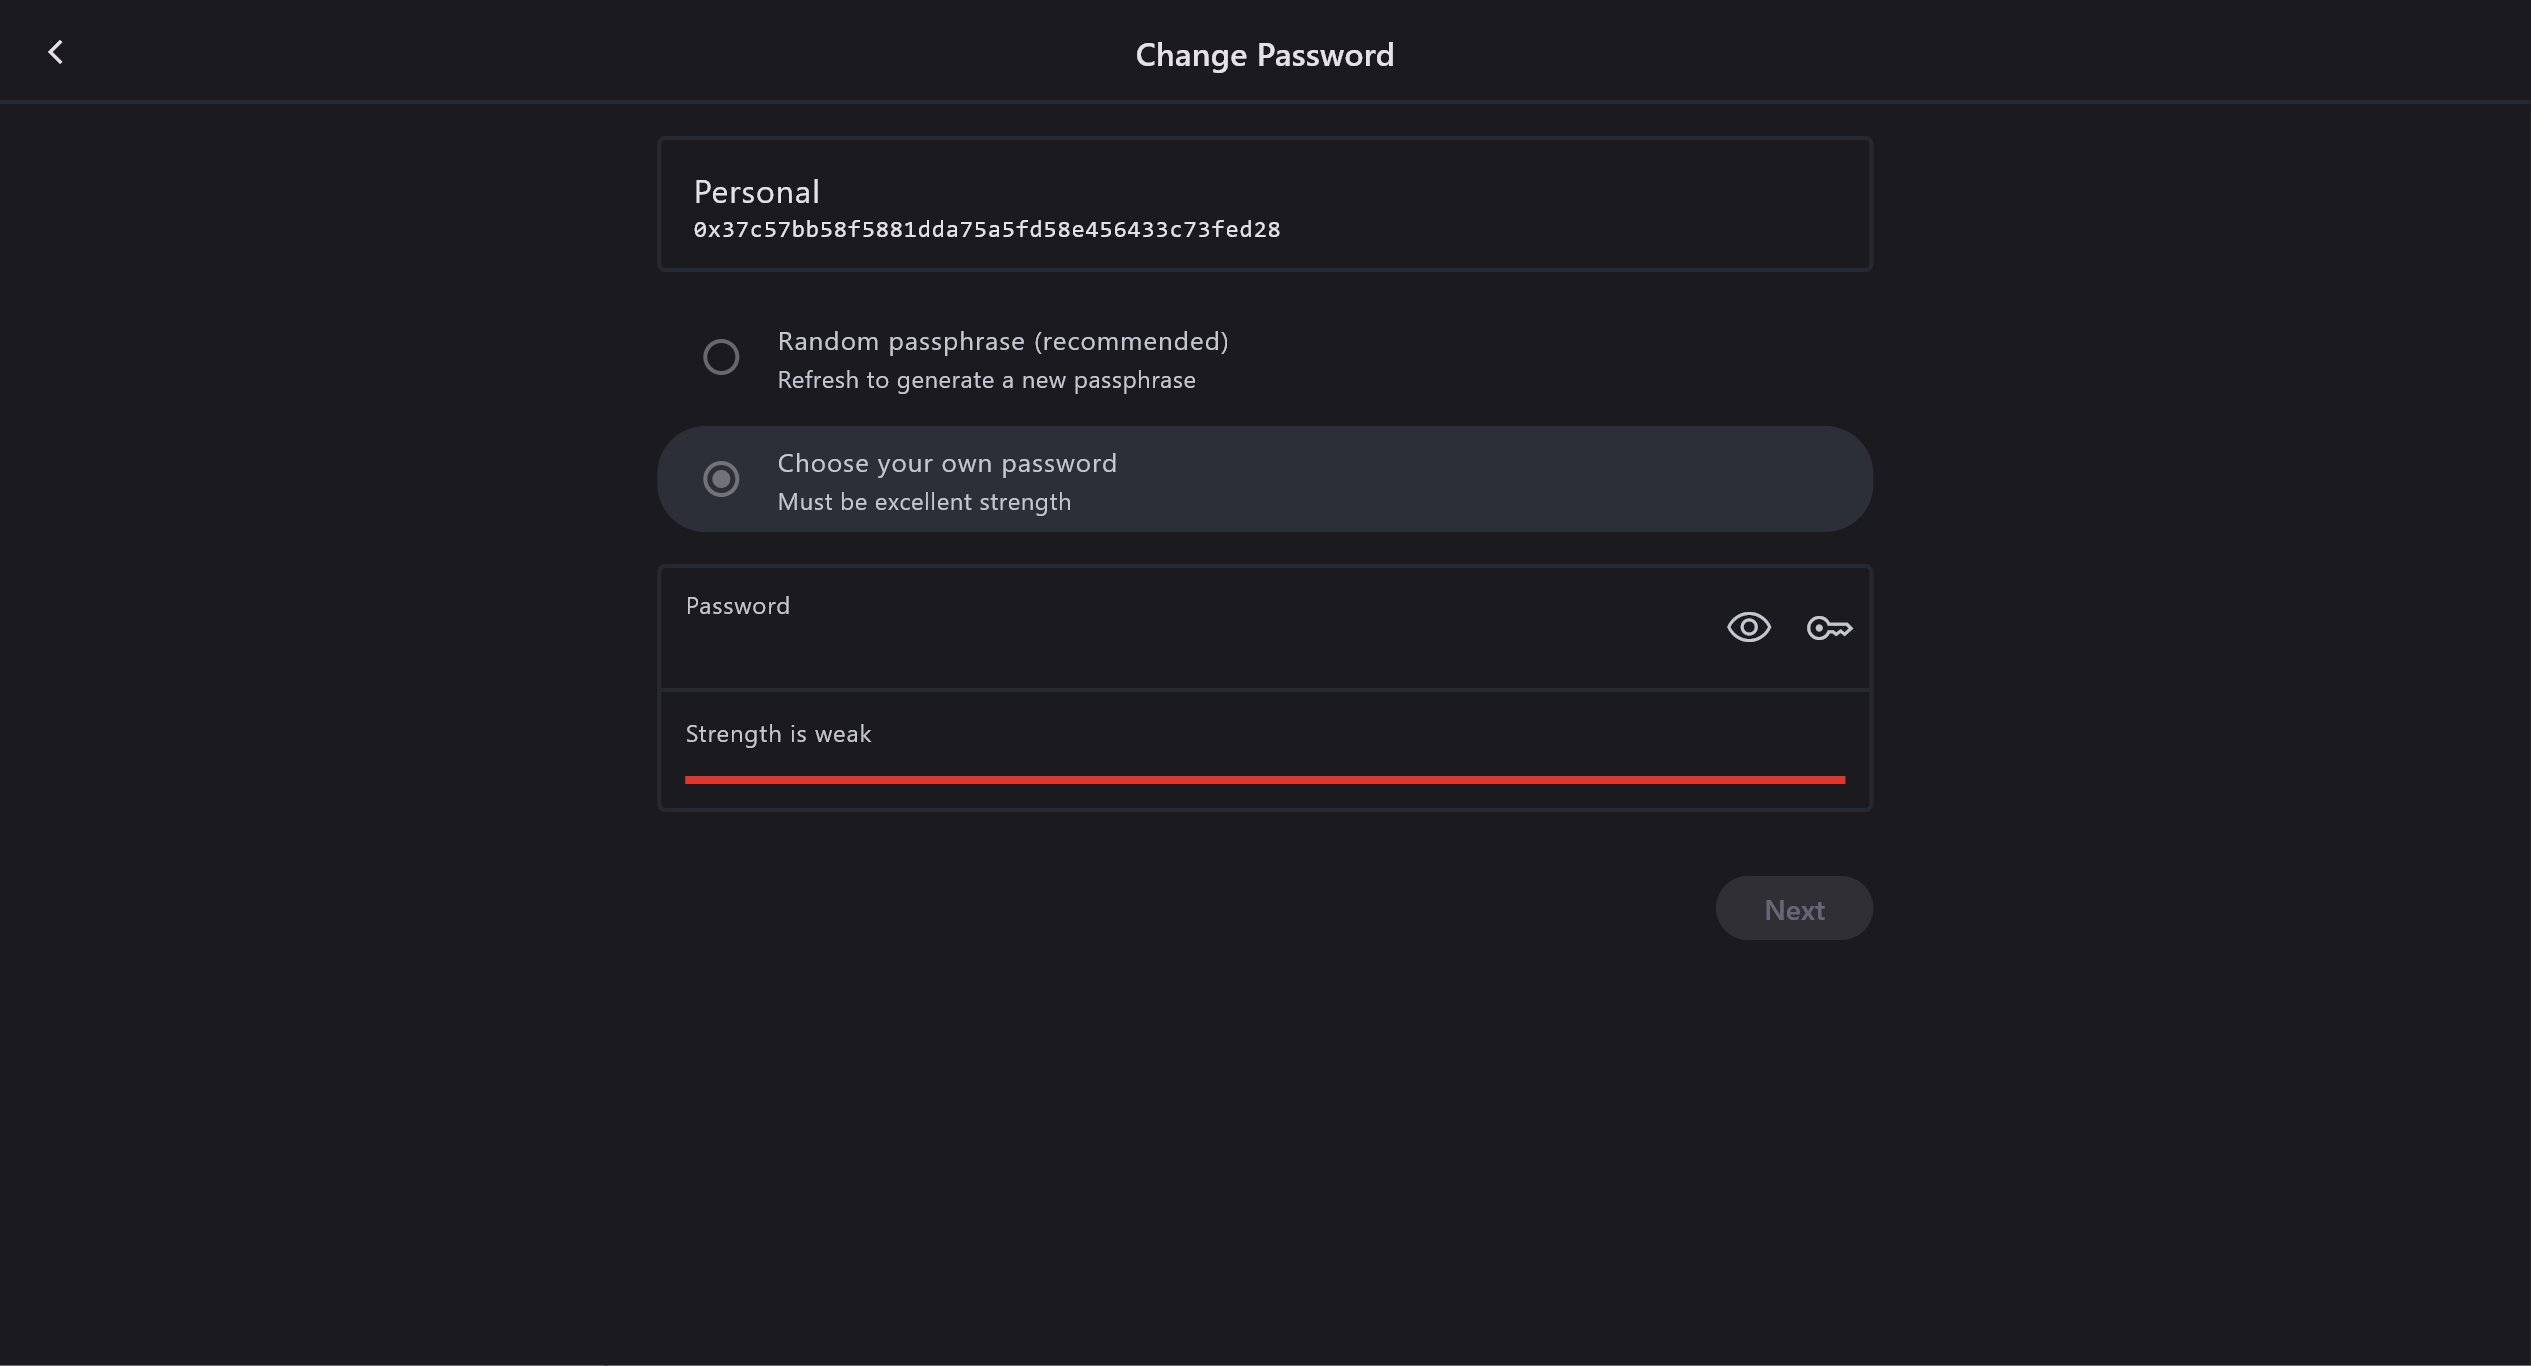Click the Personal account name
The height and width of the screenshot is (1366, 2531).
pyautogui.click(x=756, y=192)
